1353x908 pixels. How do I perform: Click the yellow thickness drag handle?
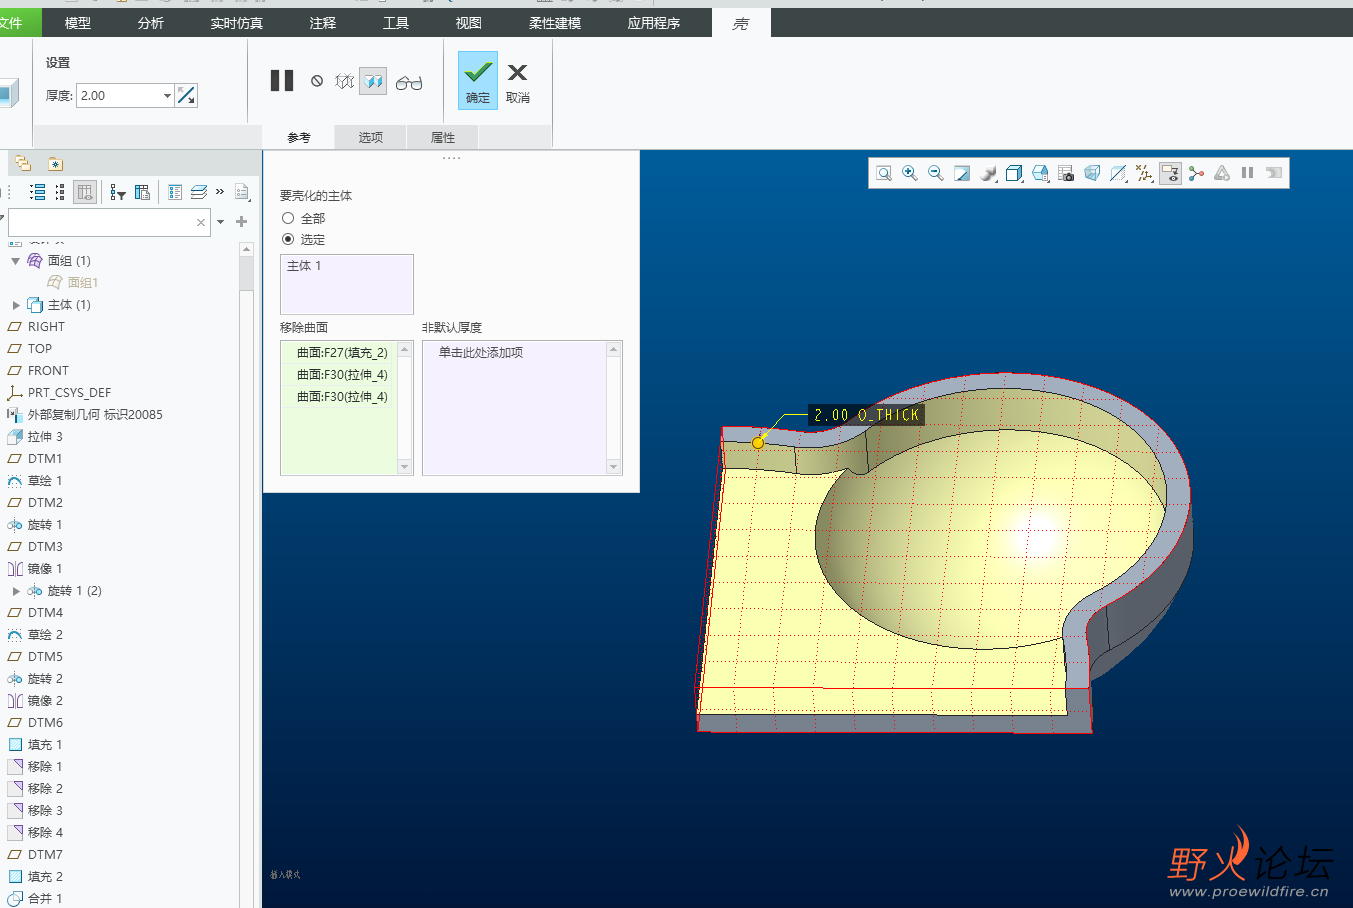[x=758, y=442]
